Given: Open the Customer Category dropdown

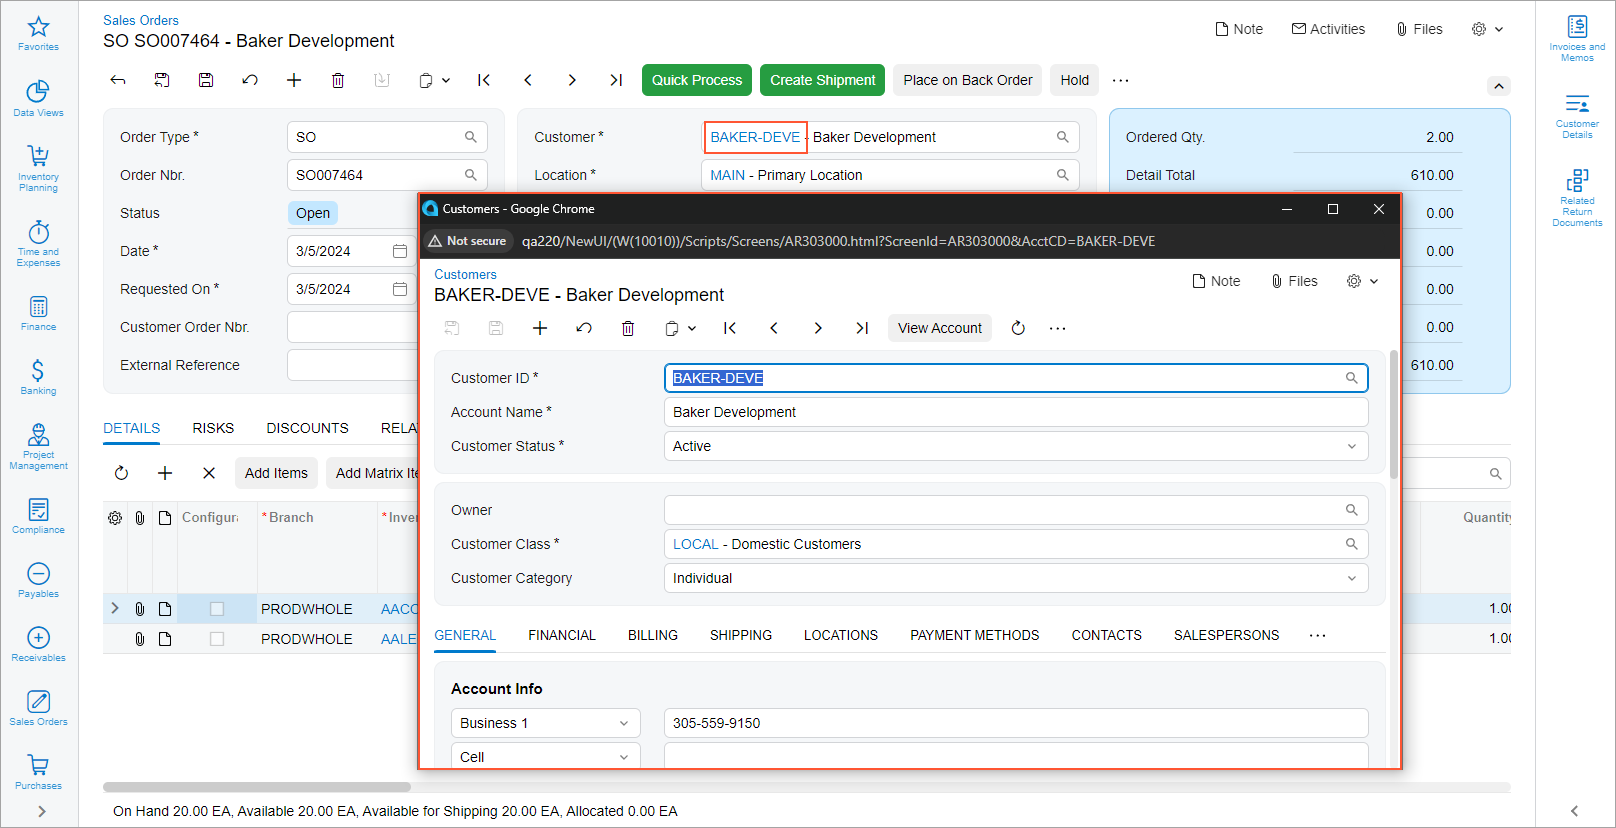Looking at the screenshot, I should 1351,578.
